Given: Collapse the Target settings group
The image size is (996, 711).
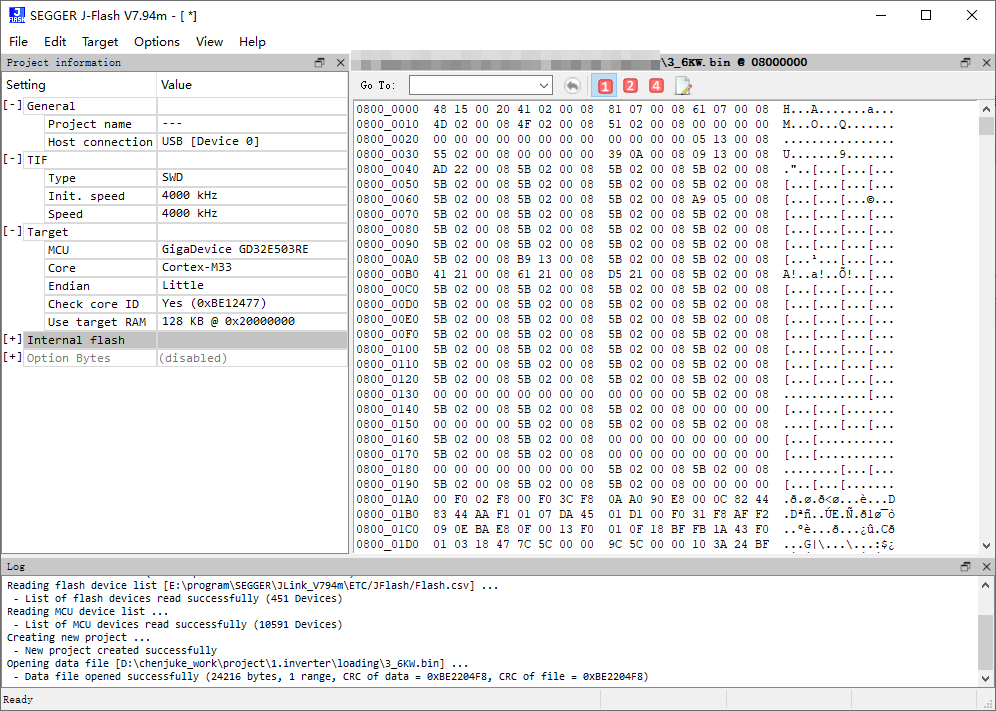Looking at the screenshot, I should (x=13, y=231).
